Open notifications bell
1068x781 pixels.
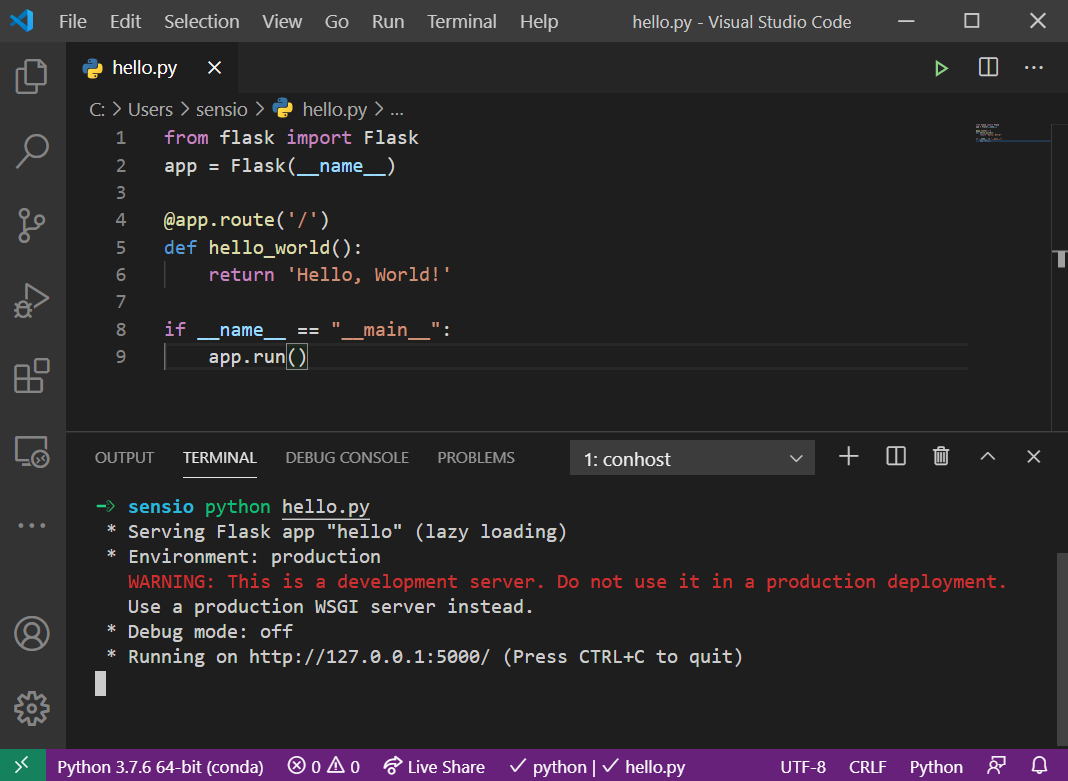pyautogui.click(x=1039, y=766)
